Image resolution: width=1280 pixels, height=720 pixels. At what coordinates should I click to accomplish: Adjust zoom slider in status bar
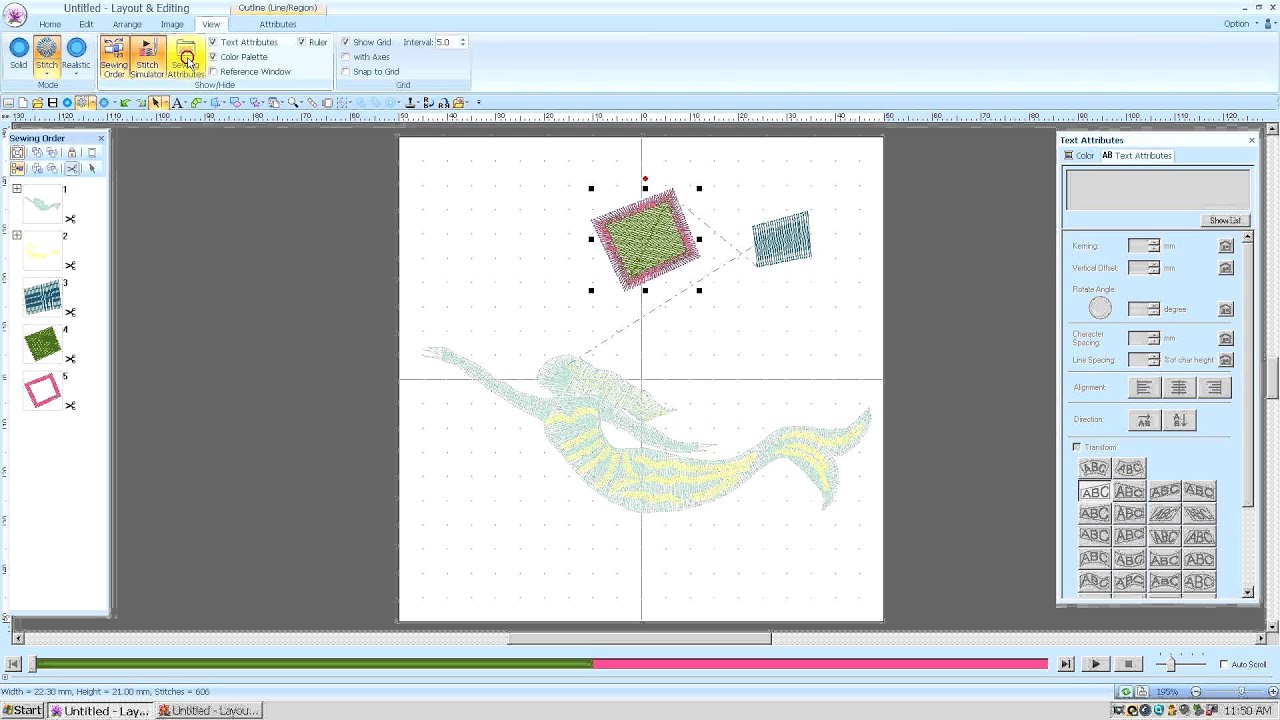coord(1241,692)
